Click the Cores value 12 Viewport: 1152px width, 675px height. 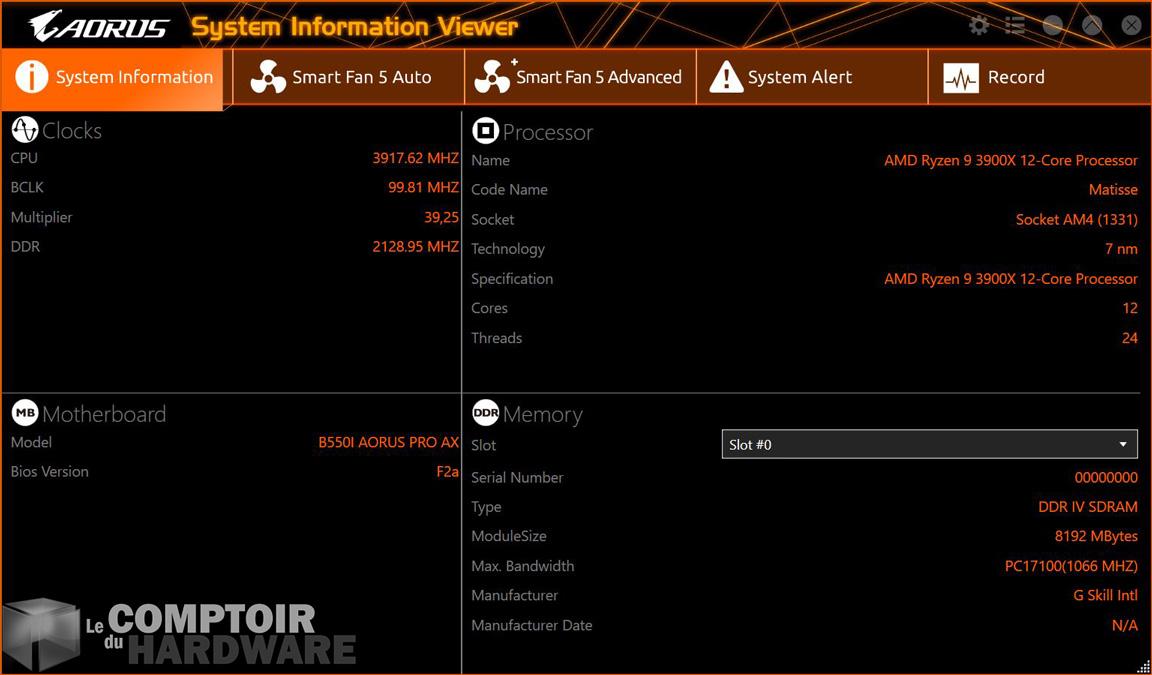(1130, 308)
